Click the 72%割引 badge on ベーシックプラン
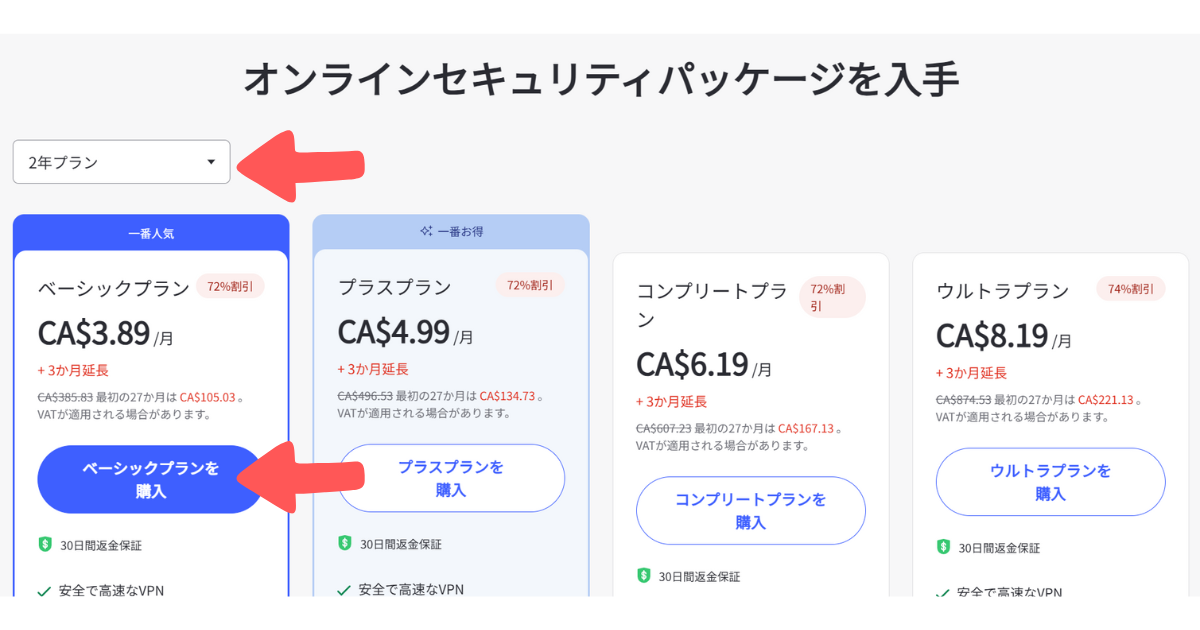 [x=230, y=286]
